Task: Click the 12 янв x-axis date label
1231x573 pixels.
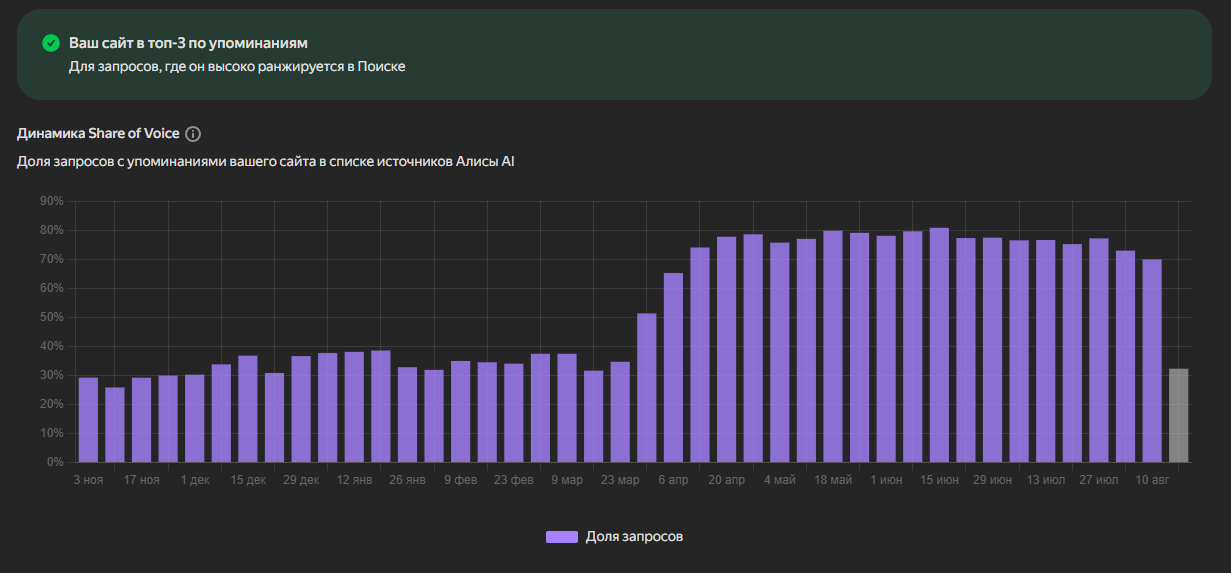Action: coord(354,480)
